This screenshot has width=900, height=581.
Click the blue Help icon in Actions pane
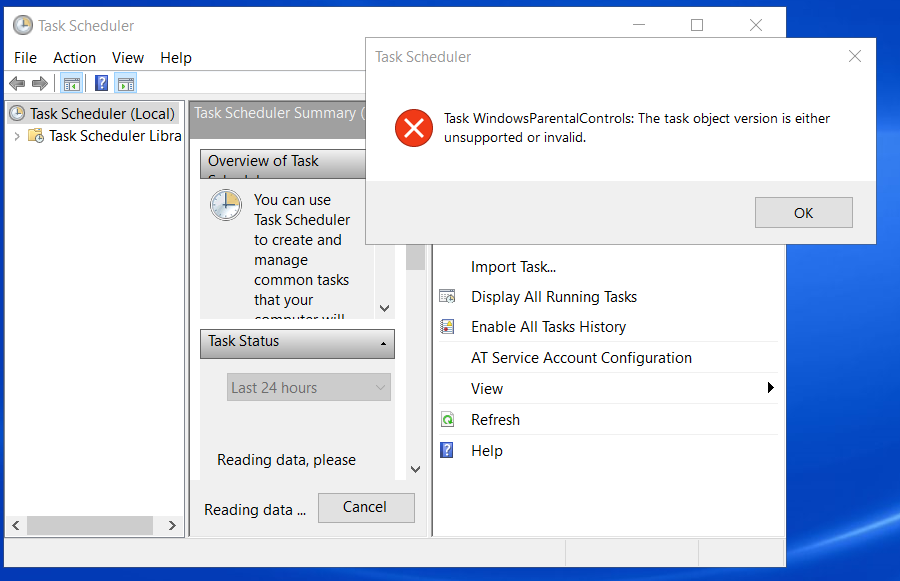coord(447,450)
